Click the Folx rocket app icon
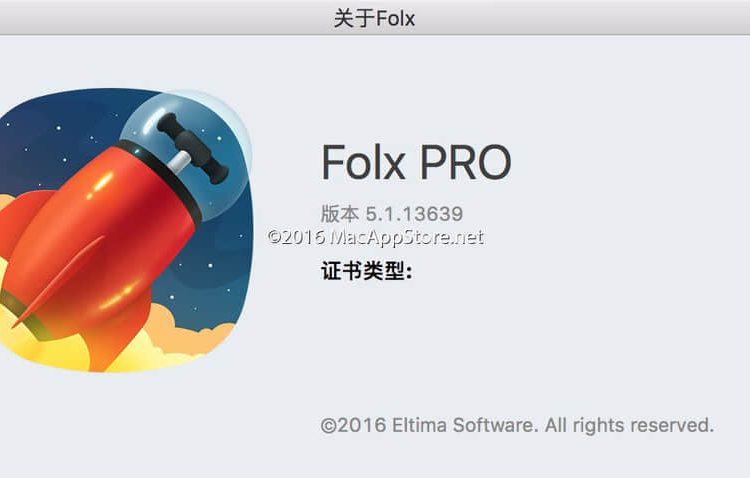750x478 pixels. point(125,230)
